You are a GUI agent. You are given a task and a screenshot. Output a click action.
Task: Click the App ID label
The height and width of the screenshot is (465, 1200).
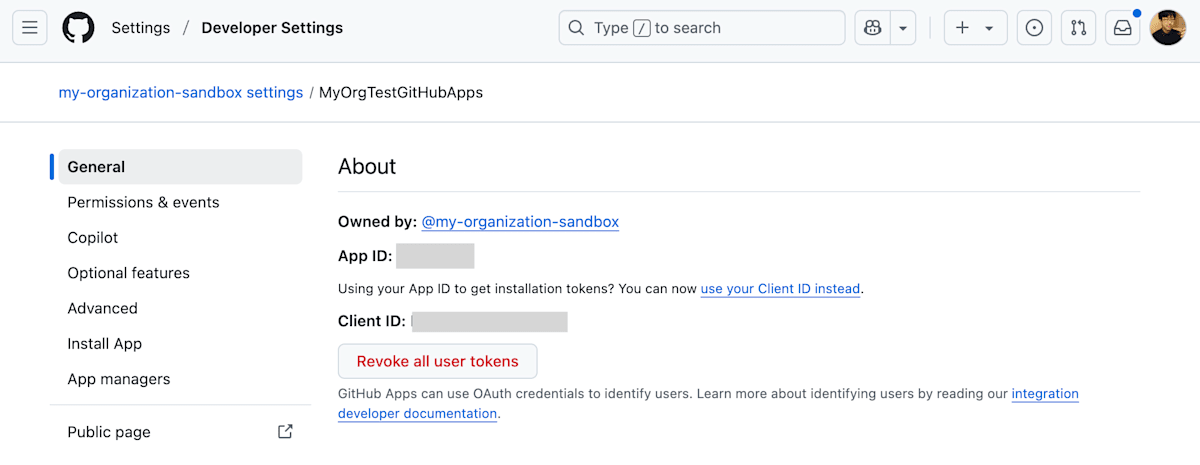point(365,256)
